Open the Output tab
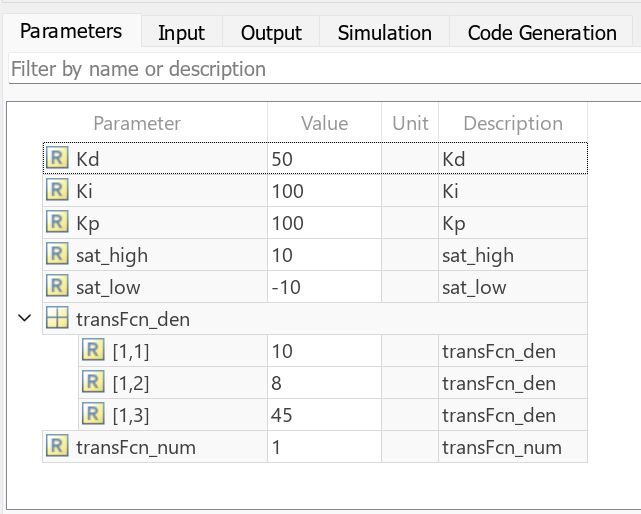The height and width of the screenshot is (514, 641). [271, 33]
